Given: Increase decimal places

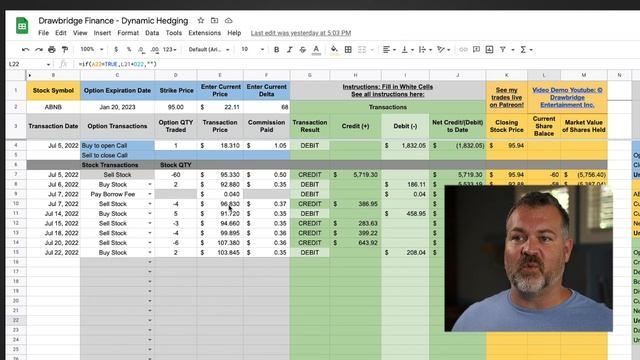Looking at the screenshot, I should tap(154, 49).
